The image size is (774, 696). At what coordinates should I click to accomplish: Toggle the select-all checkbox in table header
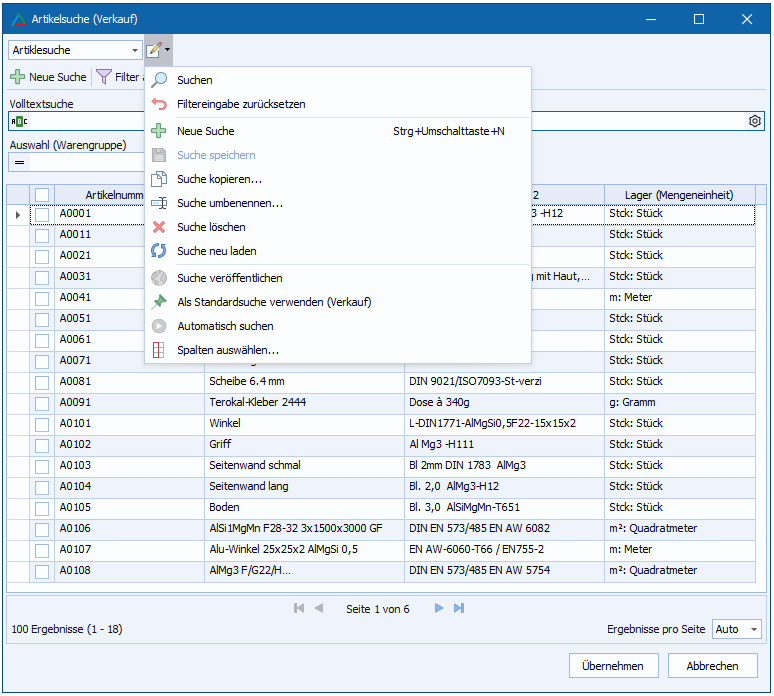pyautogui.click(x=42, y=195)
